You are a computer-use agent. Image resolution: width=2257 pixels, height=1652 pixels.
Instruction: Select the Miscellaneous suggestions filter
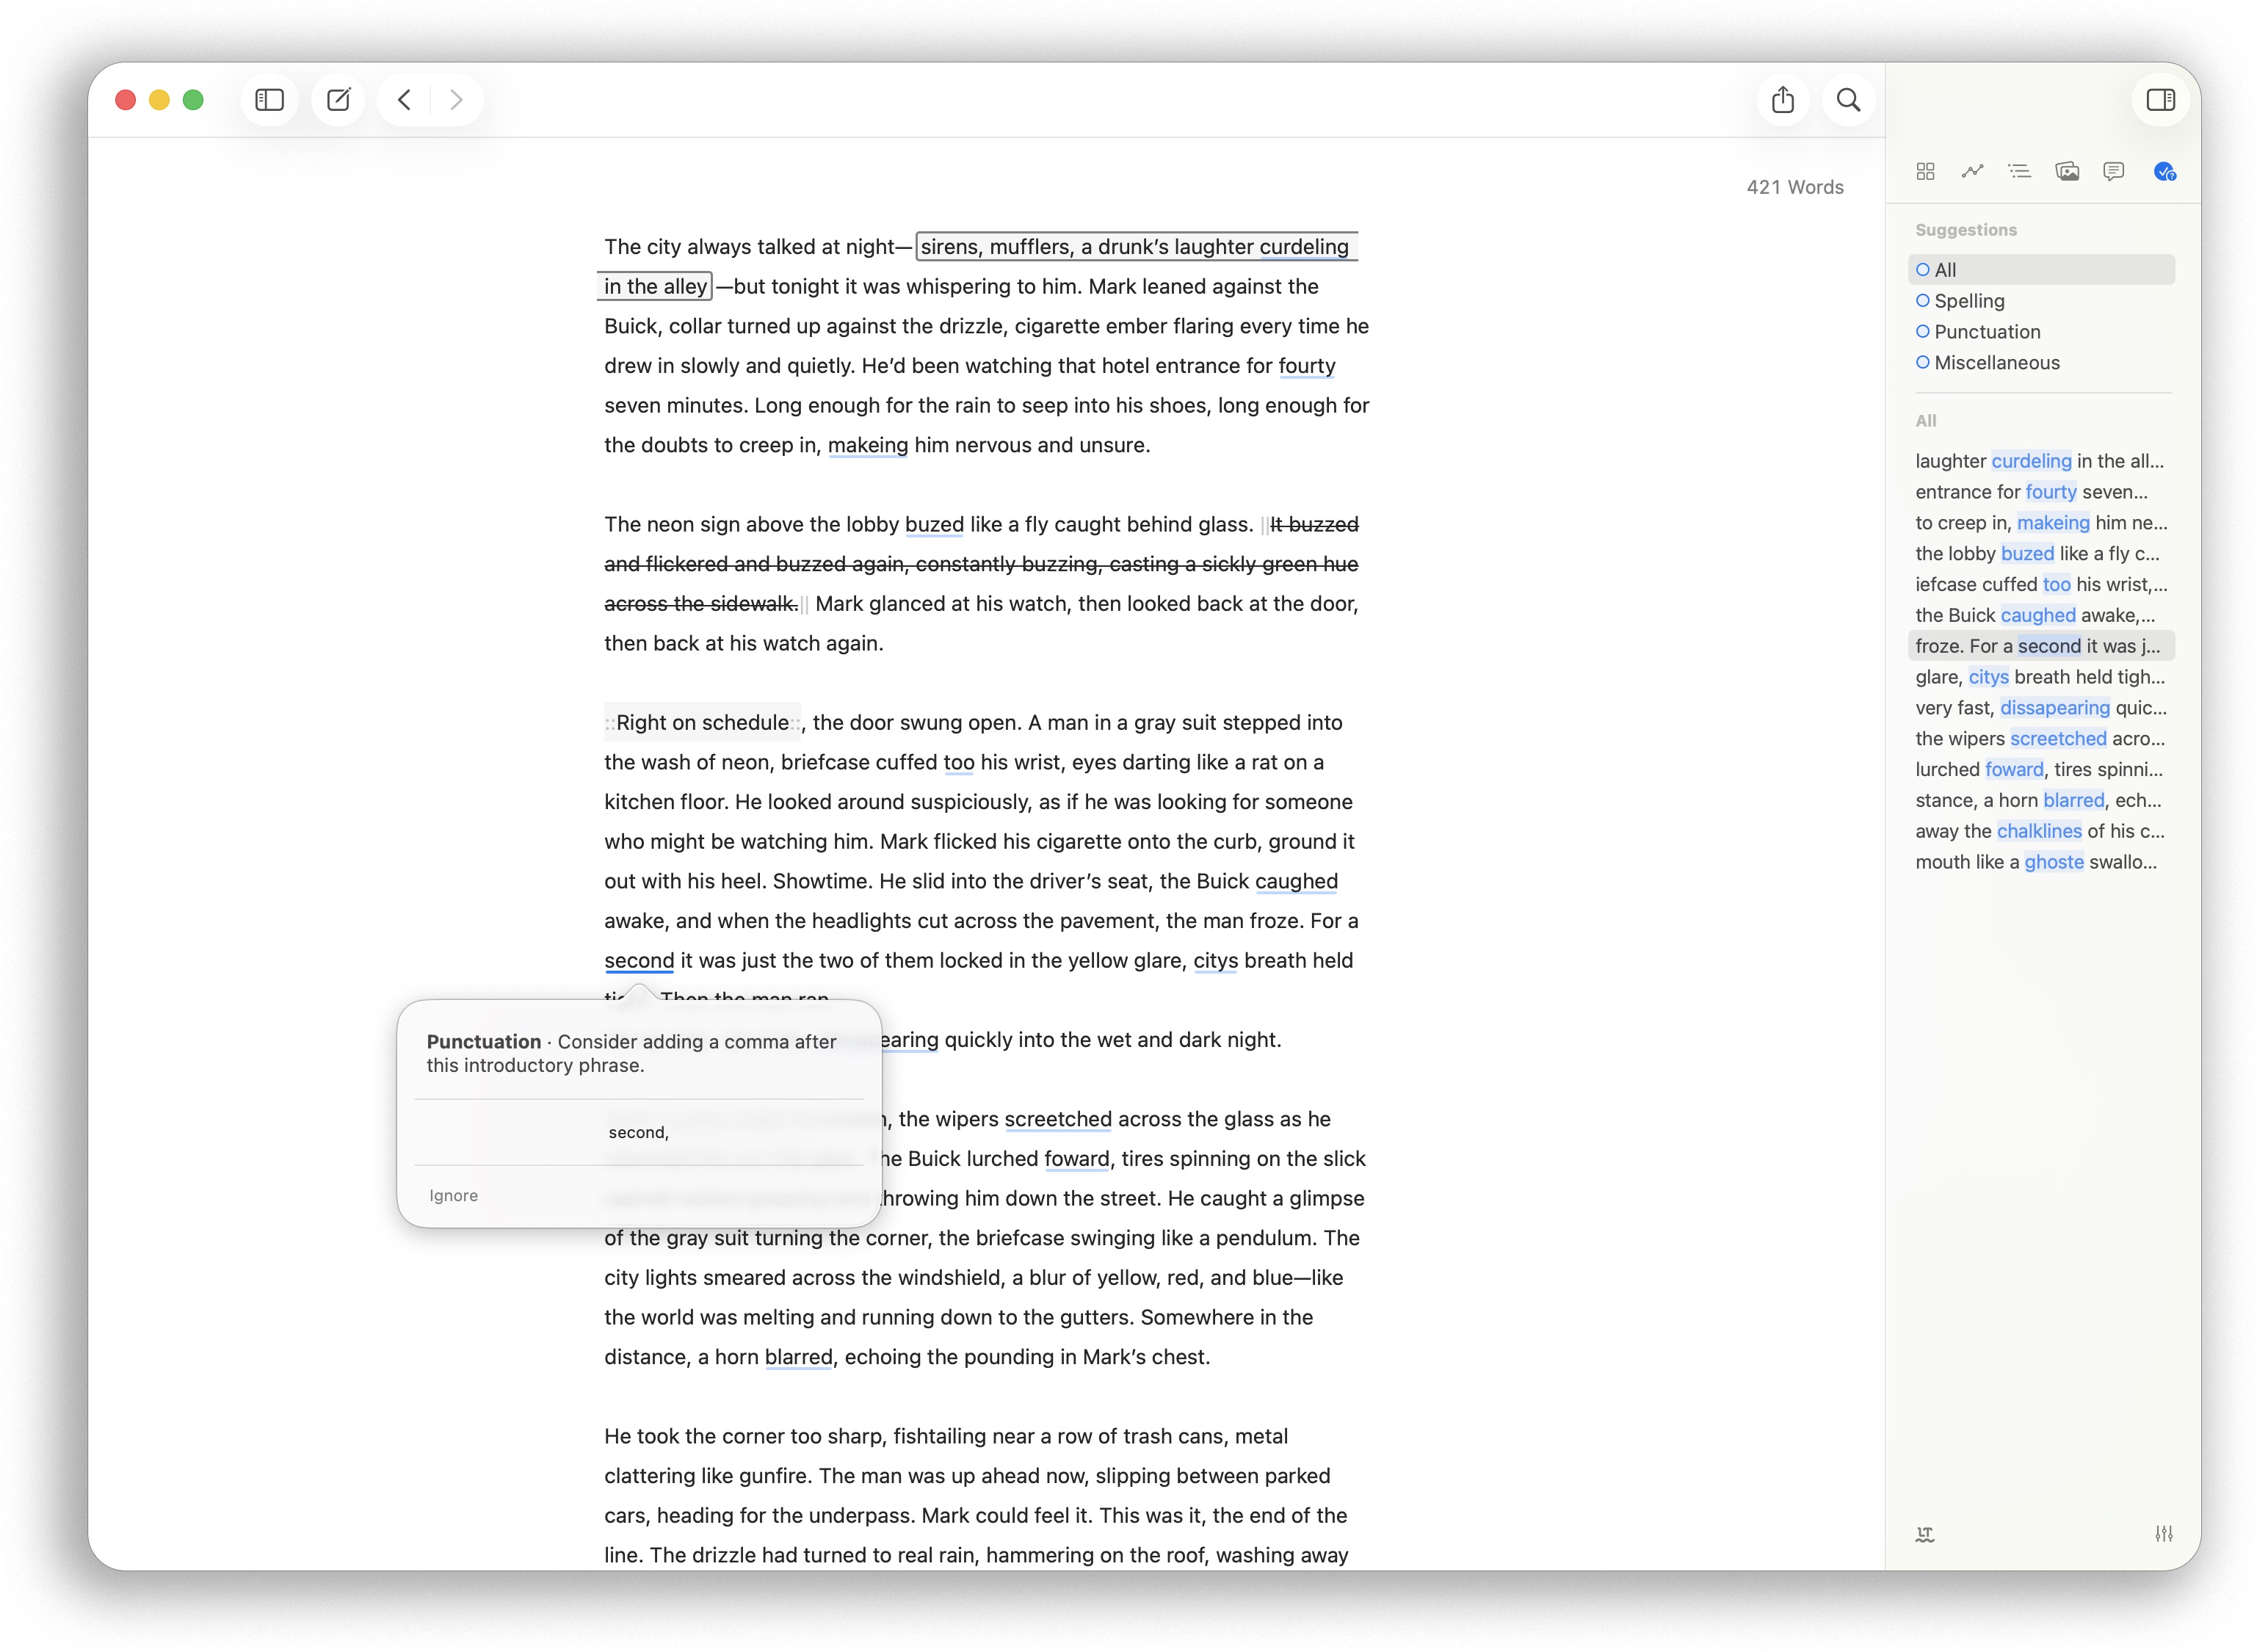(1996, 363)
